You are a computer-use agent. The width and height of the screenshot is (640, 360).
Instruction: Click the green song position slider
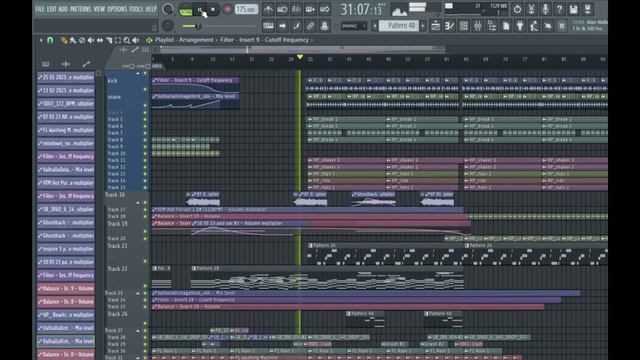[197, 26]
